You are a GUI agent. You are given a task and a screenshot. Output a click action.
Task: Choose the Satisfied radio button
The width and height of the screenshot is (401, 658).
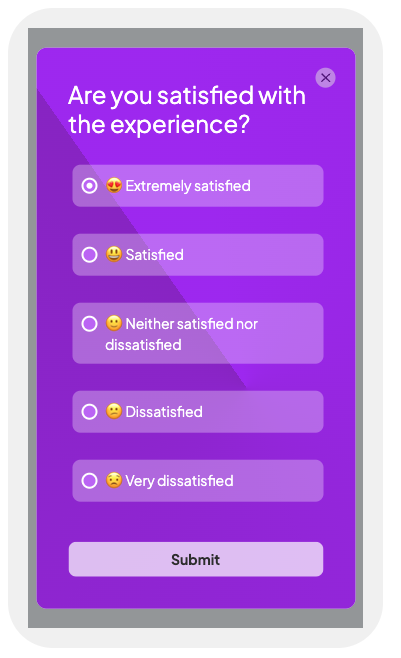89,254
